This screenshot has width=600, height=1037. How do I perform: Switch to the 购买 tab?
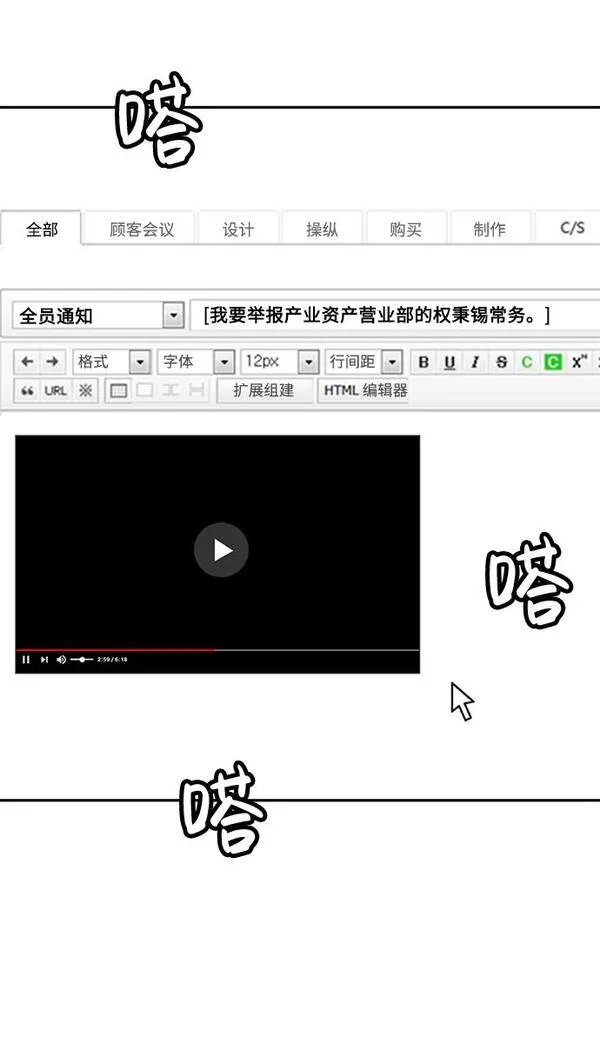(405, 229)
